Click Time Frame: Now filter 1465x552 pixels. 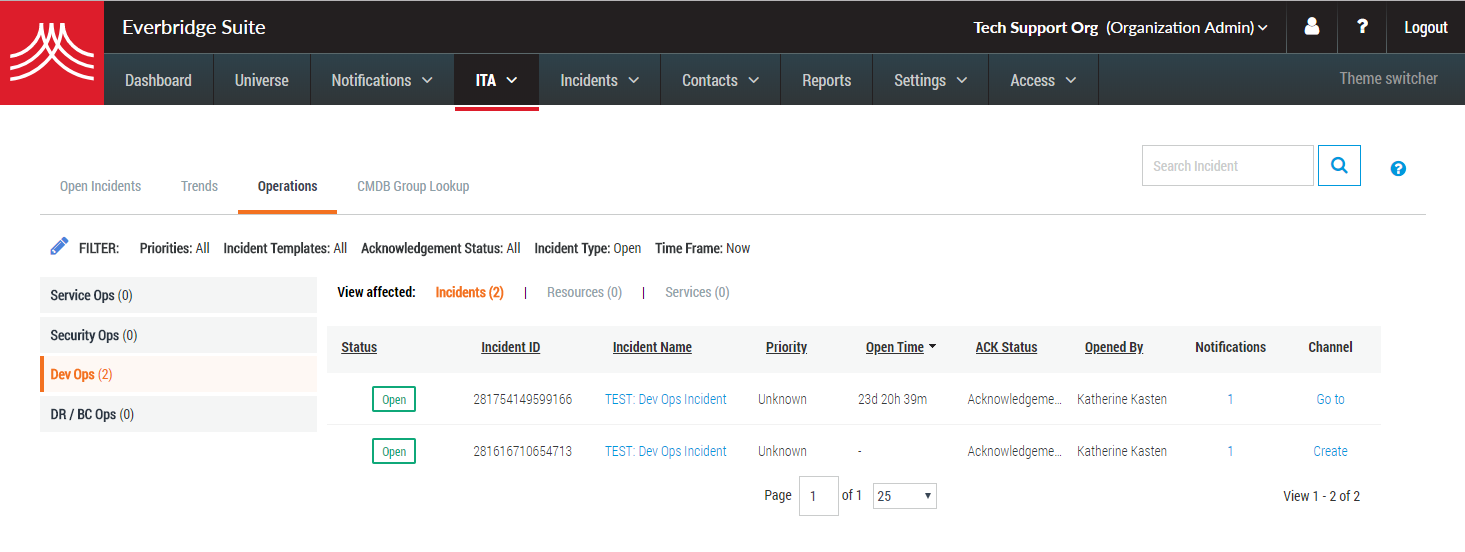[x=703, y=248]
